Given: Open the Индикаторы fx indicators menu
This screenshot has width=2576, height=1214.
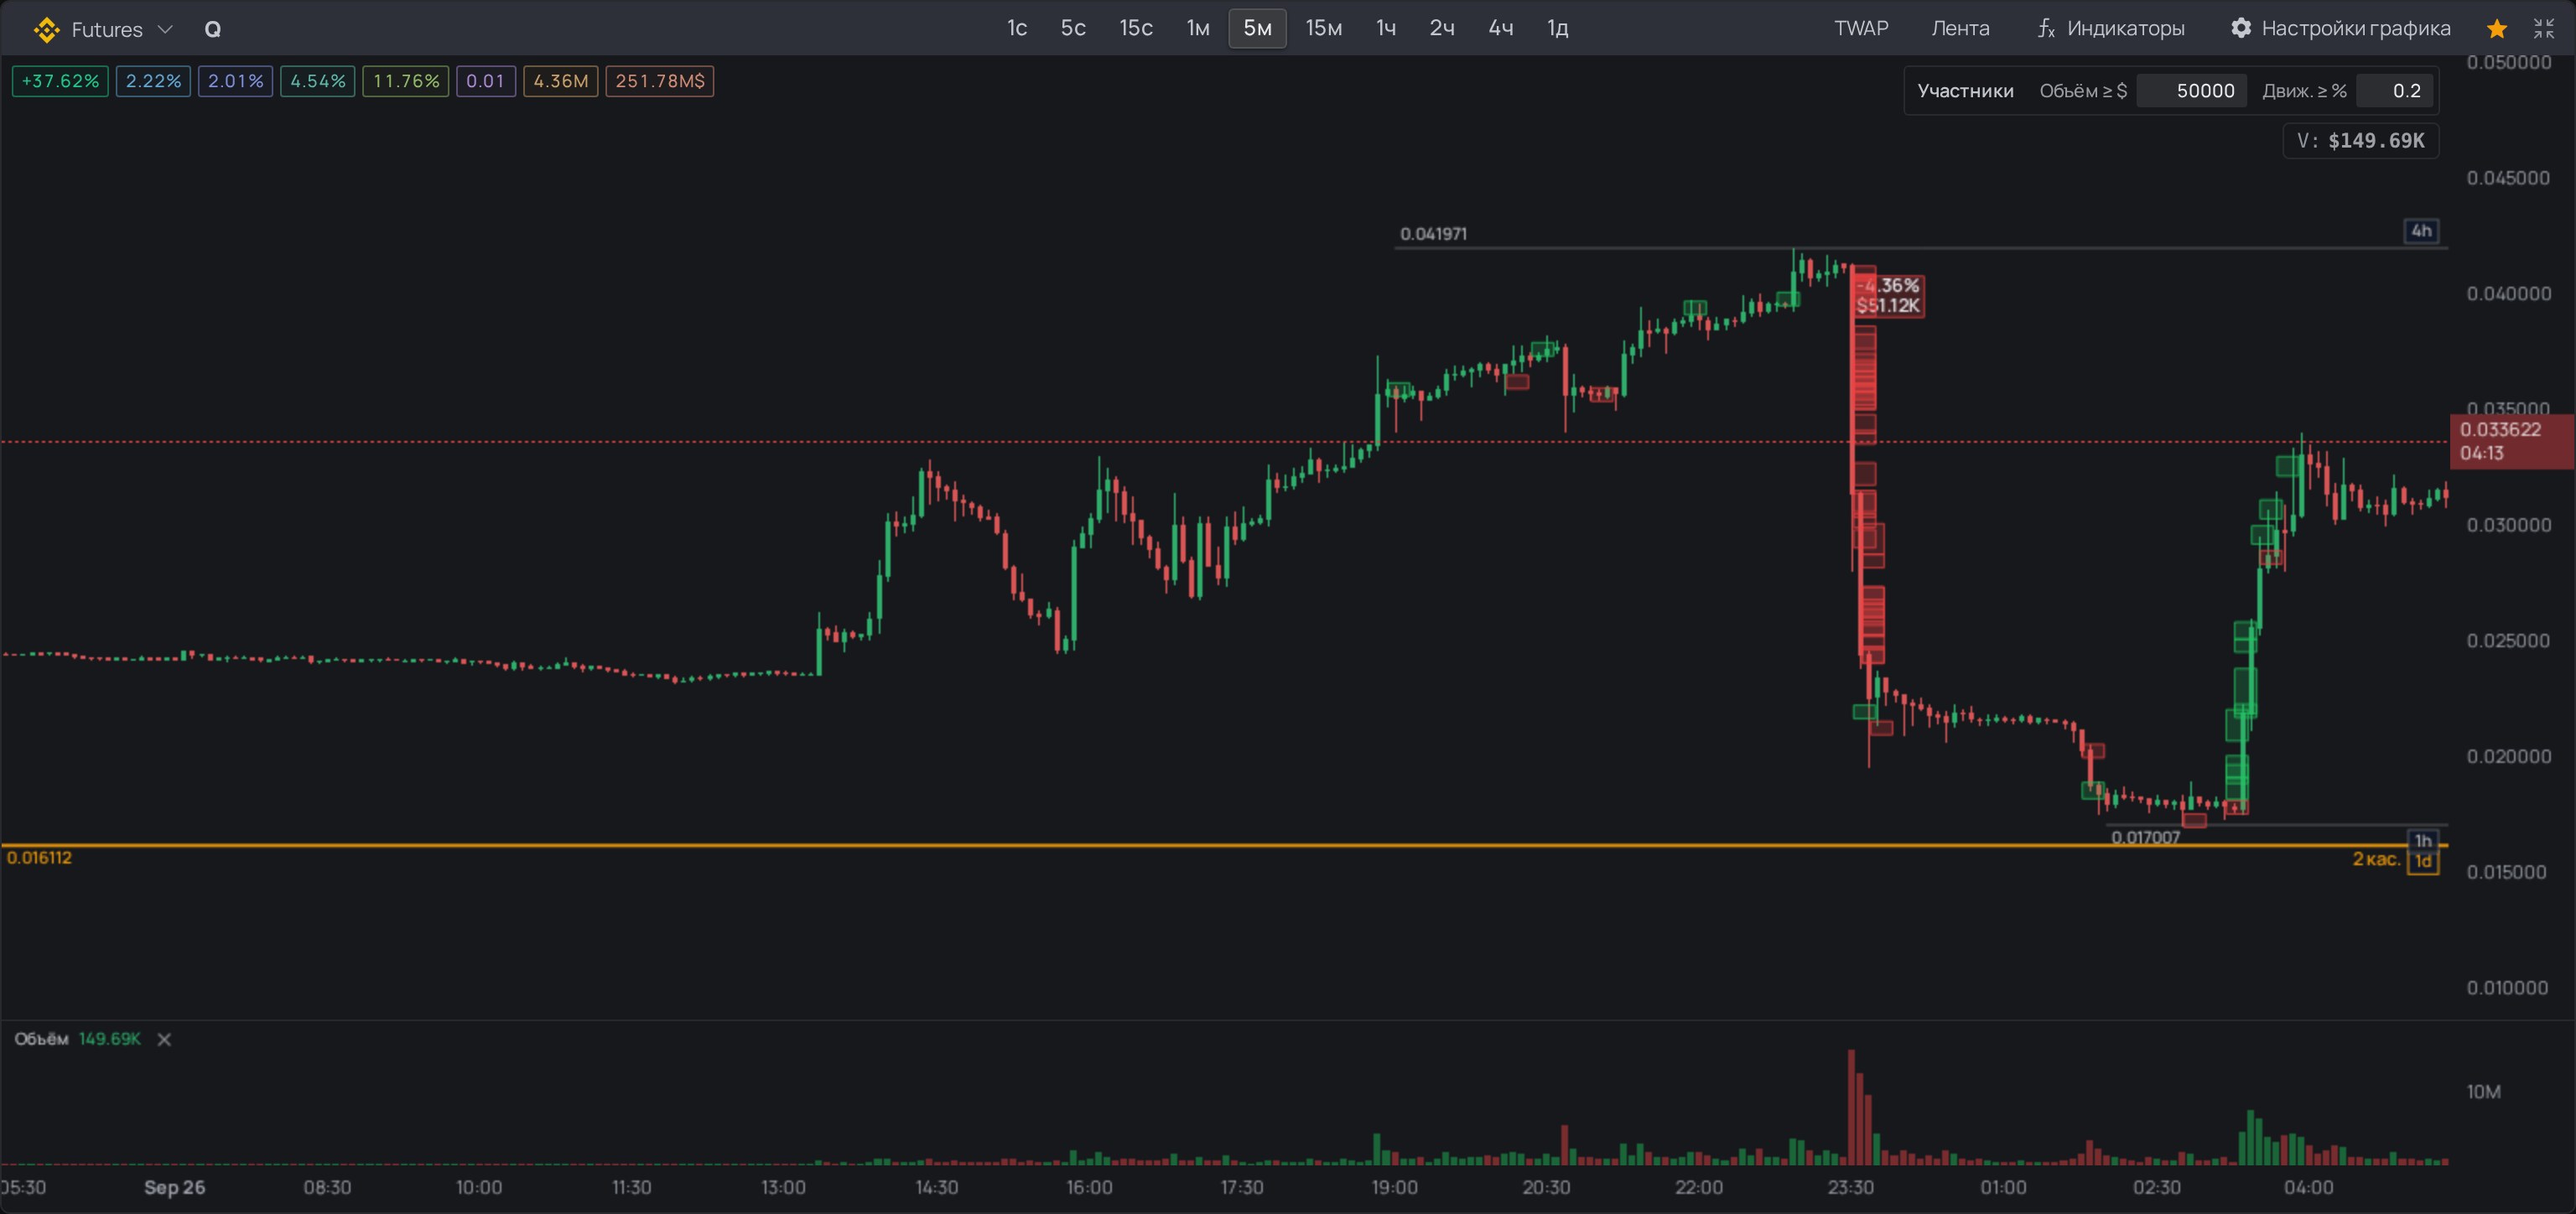Looking at the screenshot, I should [x=2111, y=28].
